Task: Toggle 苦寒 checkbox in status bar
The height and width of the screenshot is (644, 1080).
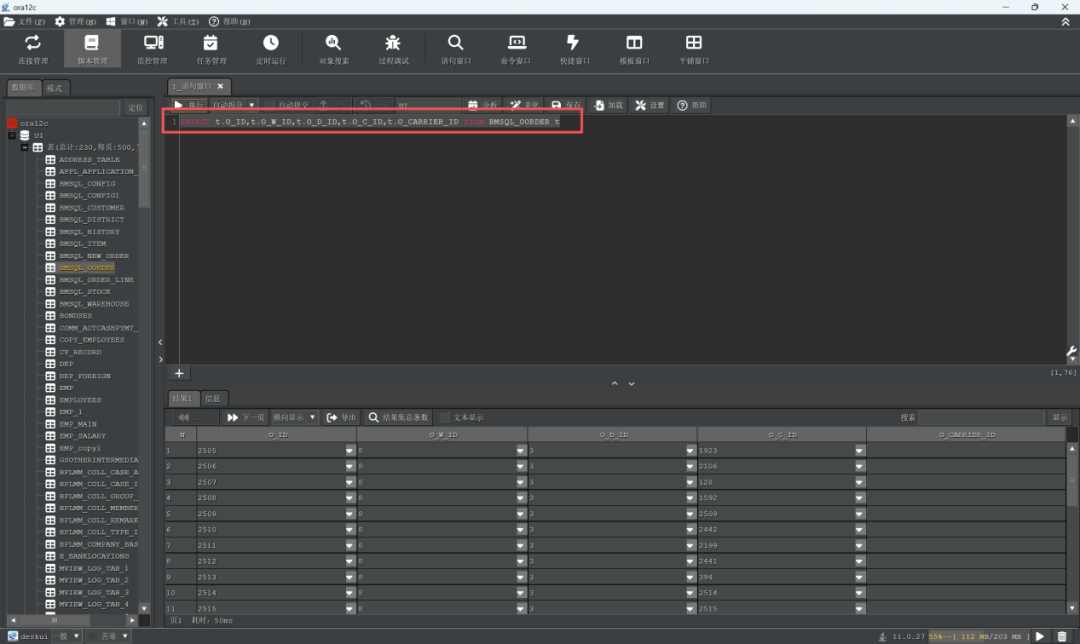Action: (x=93, y=636)
